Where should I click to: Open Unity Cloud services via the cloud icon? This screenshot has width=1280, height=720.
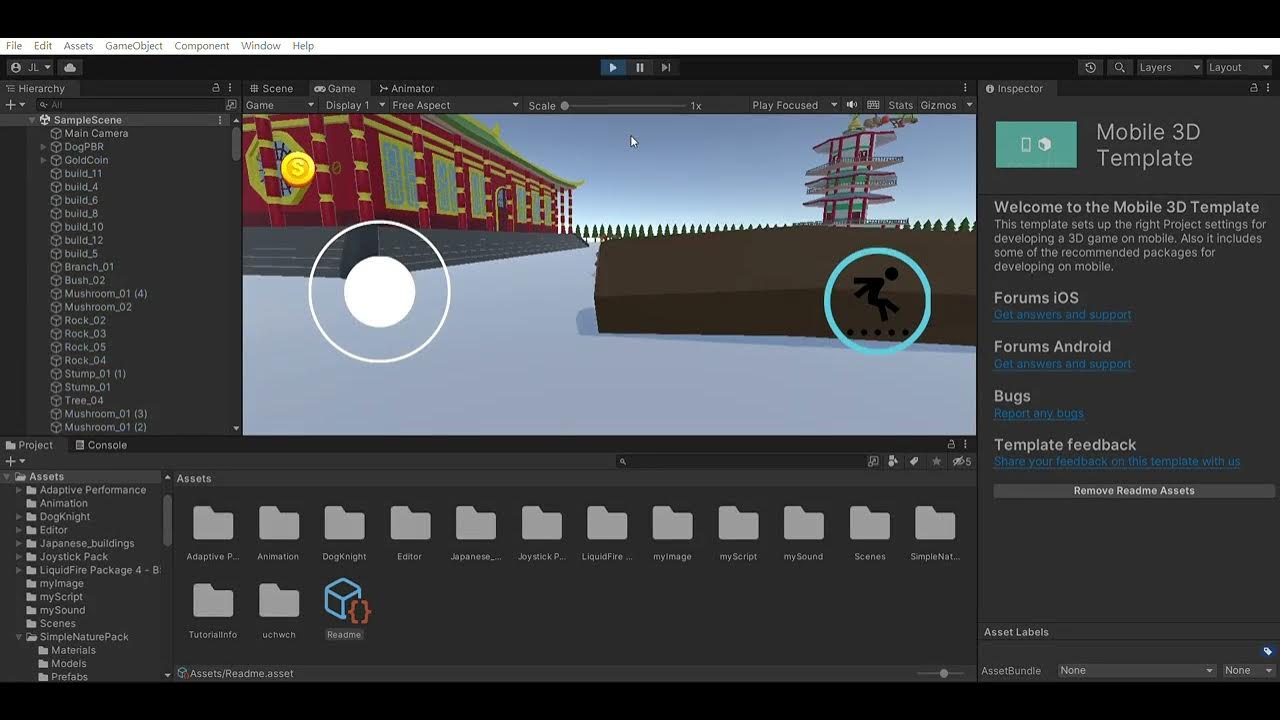70,67
